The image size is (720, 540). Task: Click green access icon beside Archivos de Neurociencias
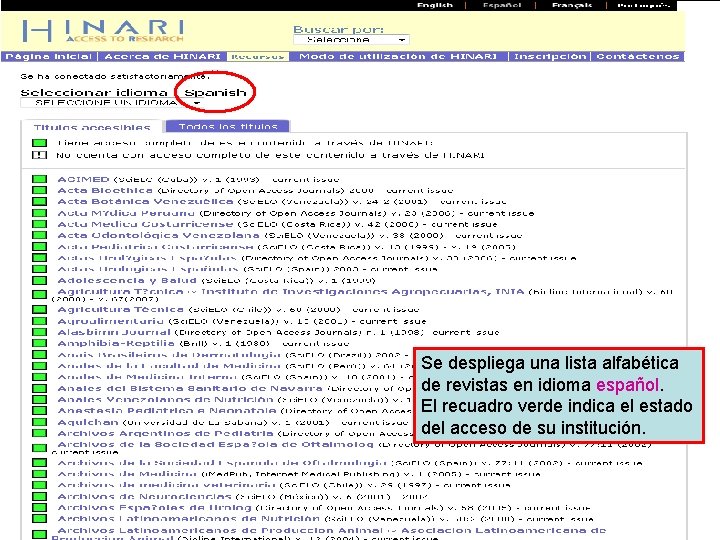(39, 496)
